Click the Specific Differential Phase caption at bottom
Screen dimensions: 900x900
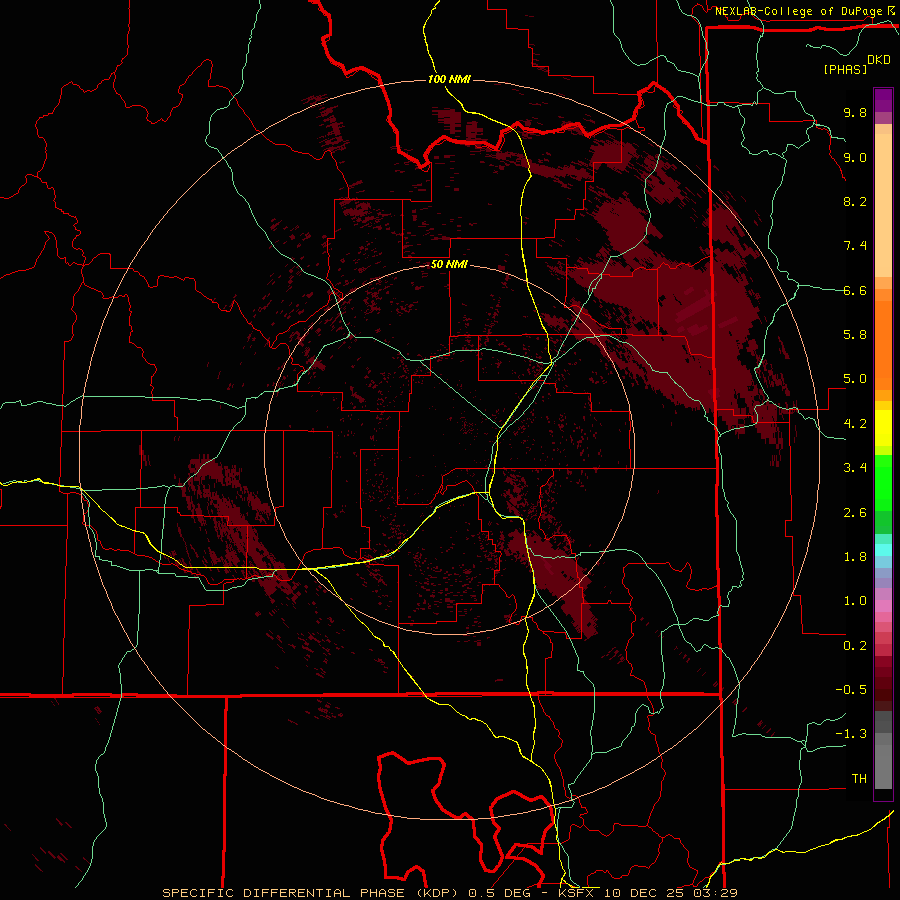(x=450, y=893)
